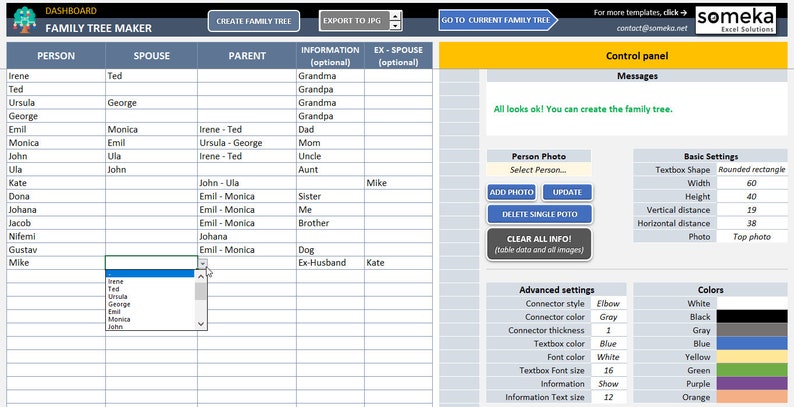794x407 pixels.
Task: Click the Add Photo button
Action: tap(511, 192)
